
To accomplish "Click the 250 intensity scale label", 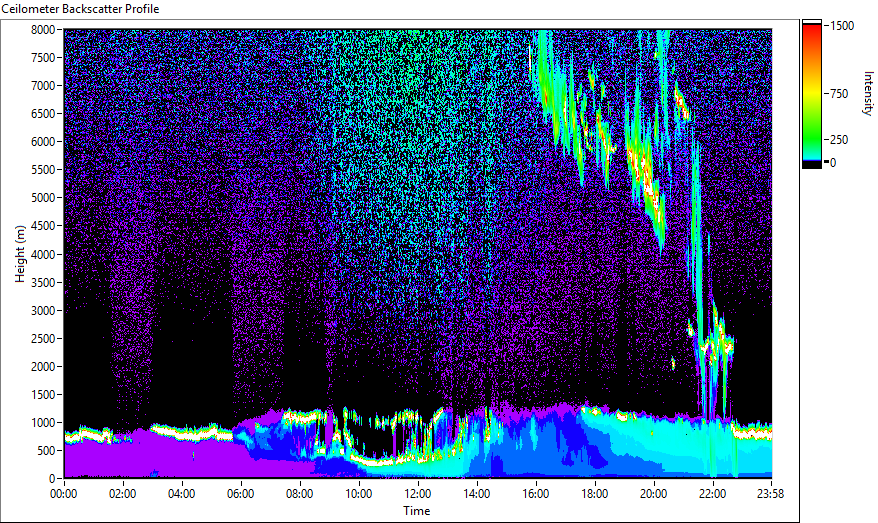I will [839, 140].
